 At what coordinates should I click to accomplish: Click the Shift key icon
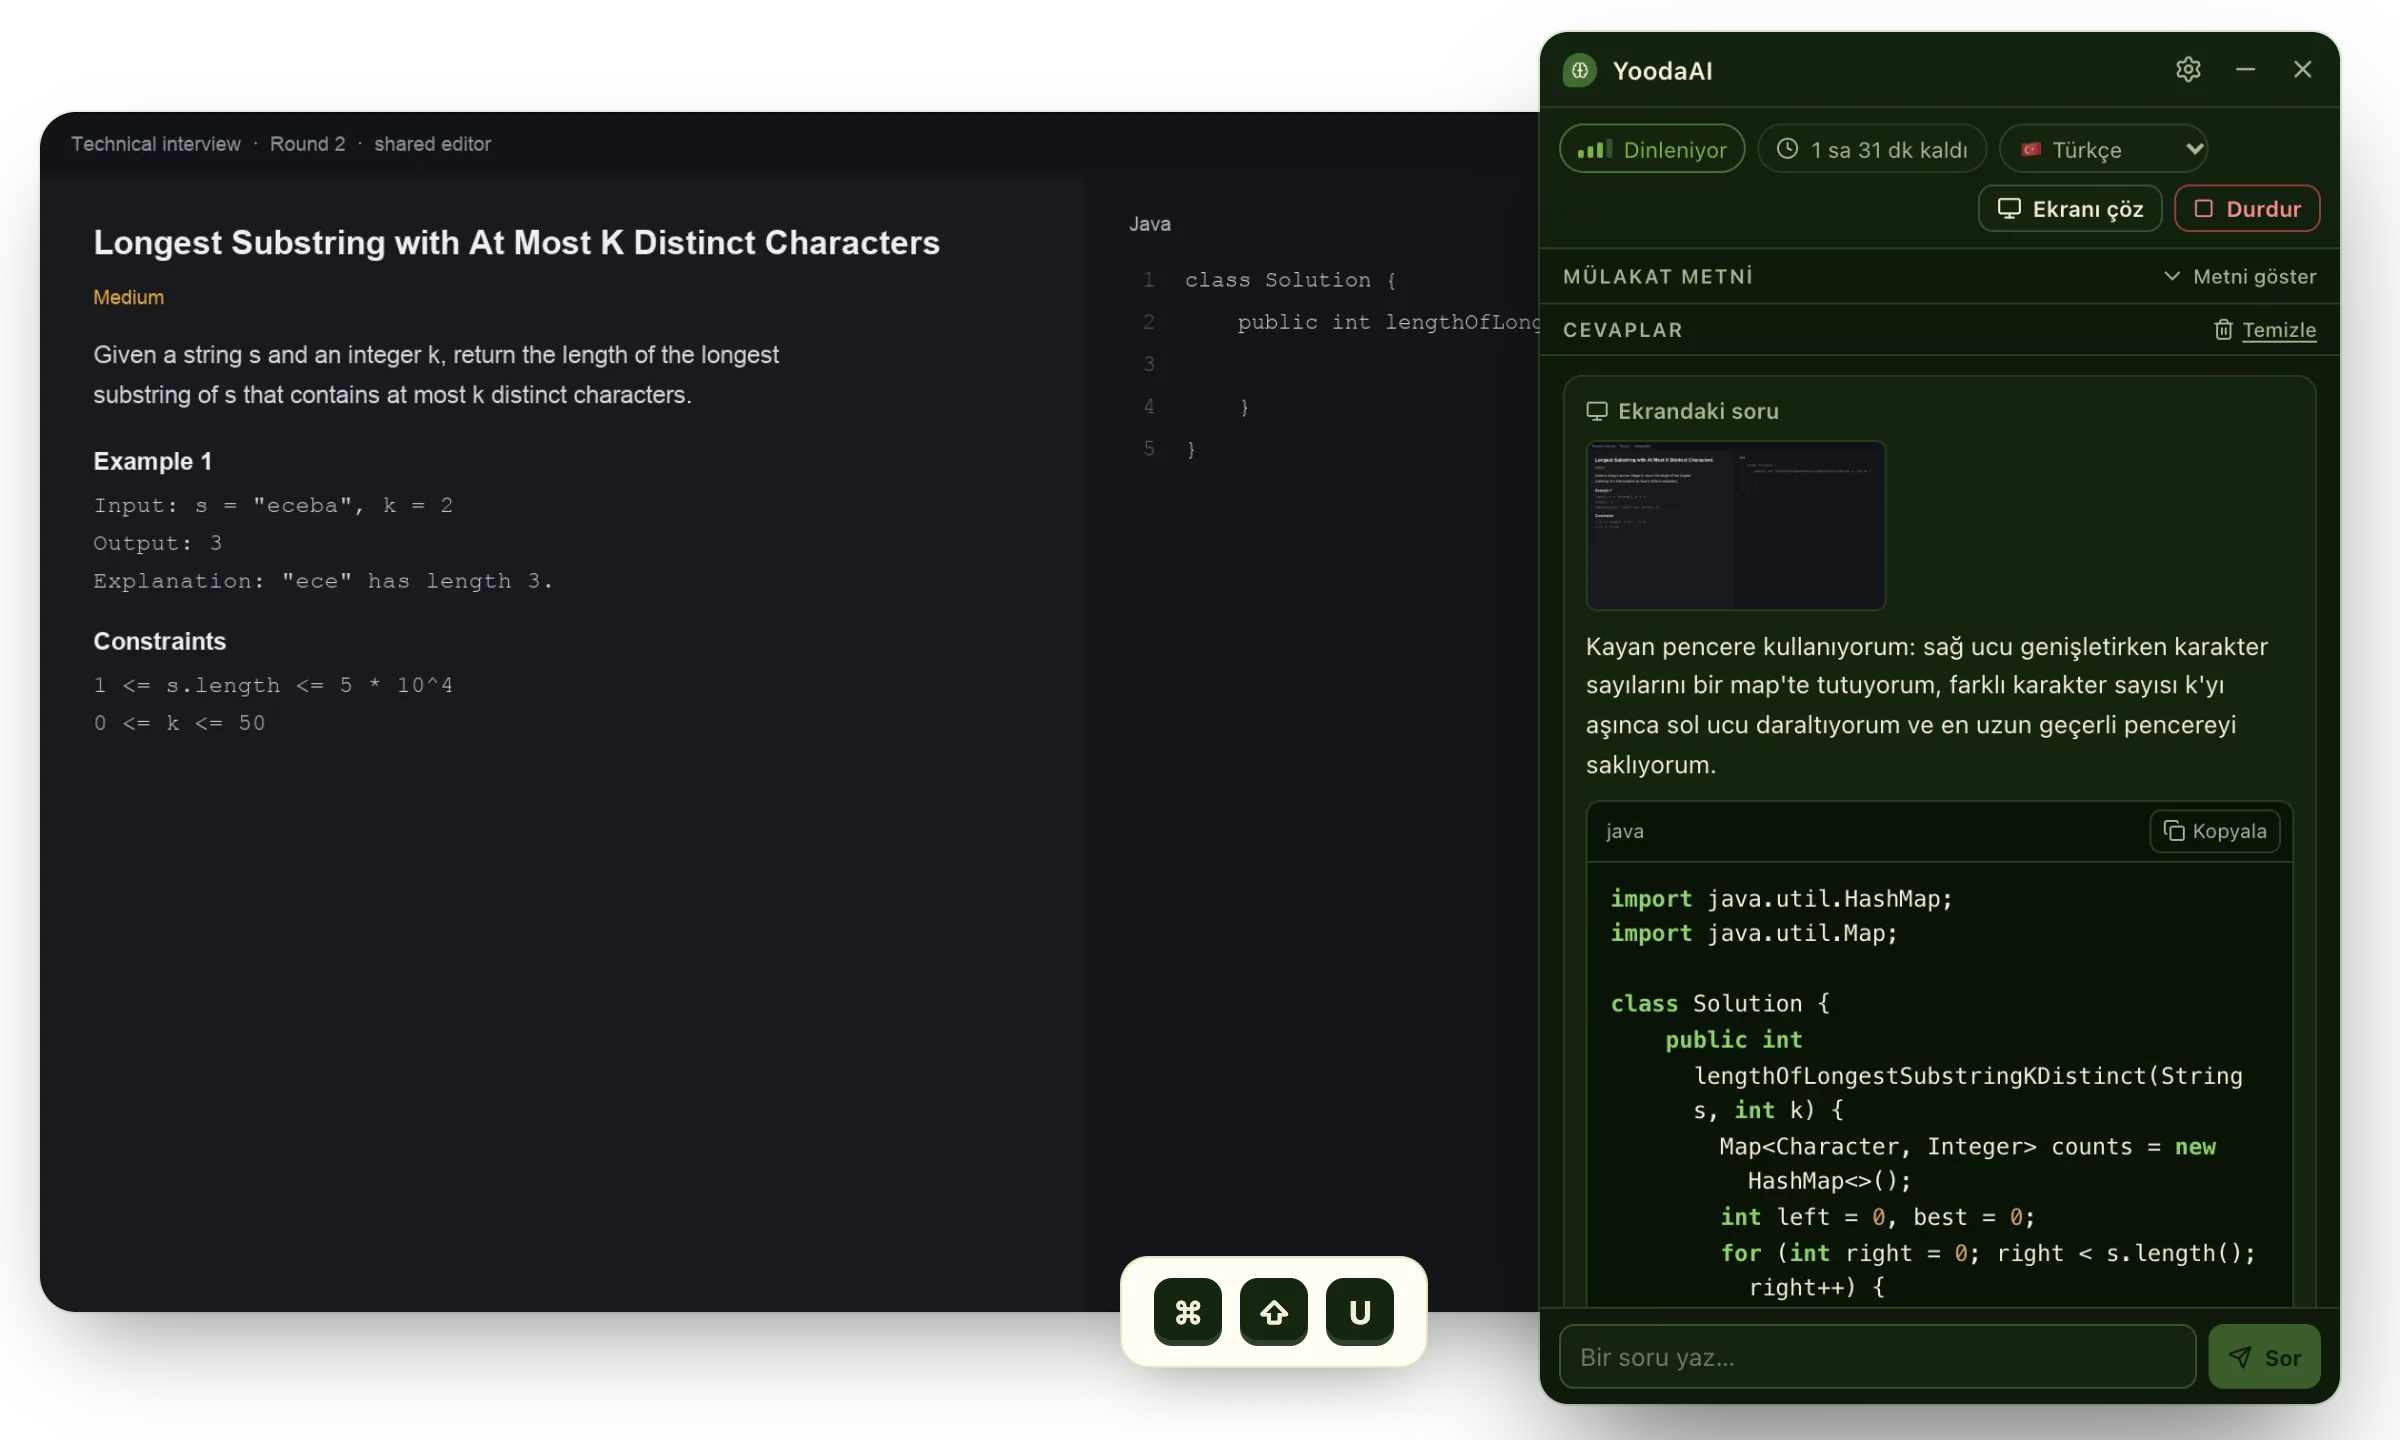(x=1274, y=1312)
